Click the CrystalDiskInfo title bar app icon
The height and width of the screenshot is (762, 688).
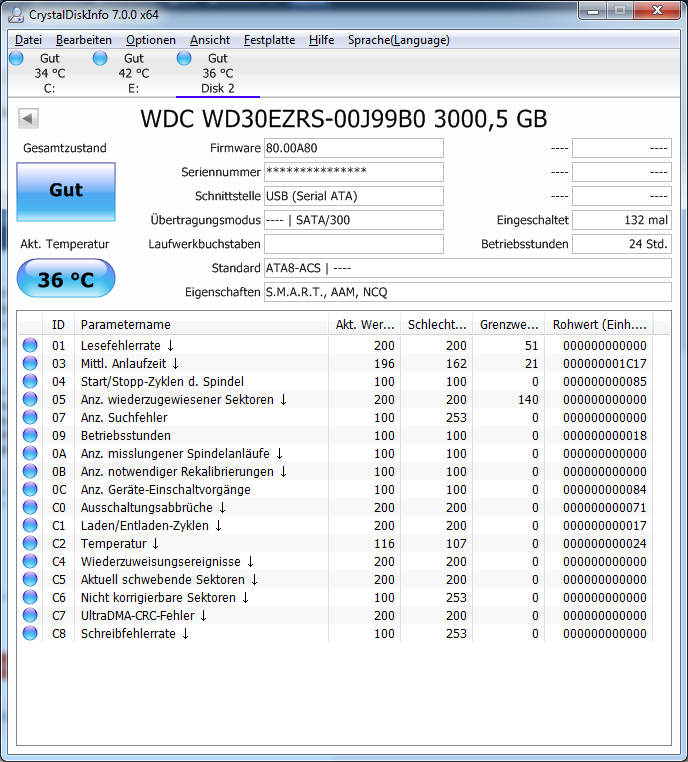click(x=16, y=15)
